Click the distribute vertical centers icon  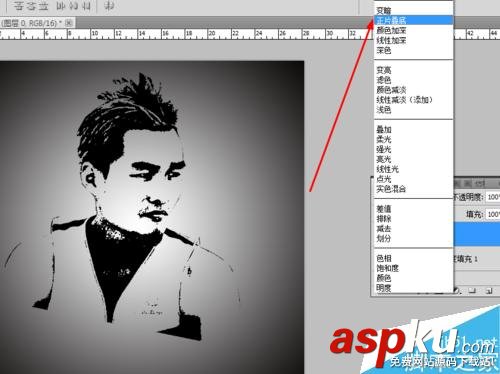point(32,6)
